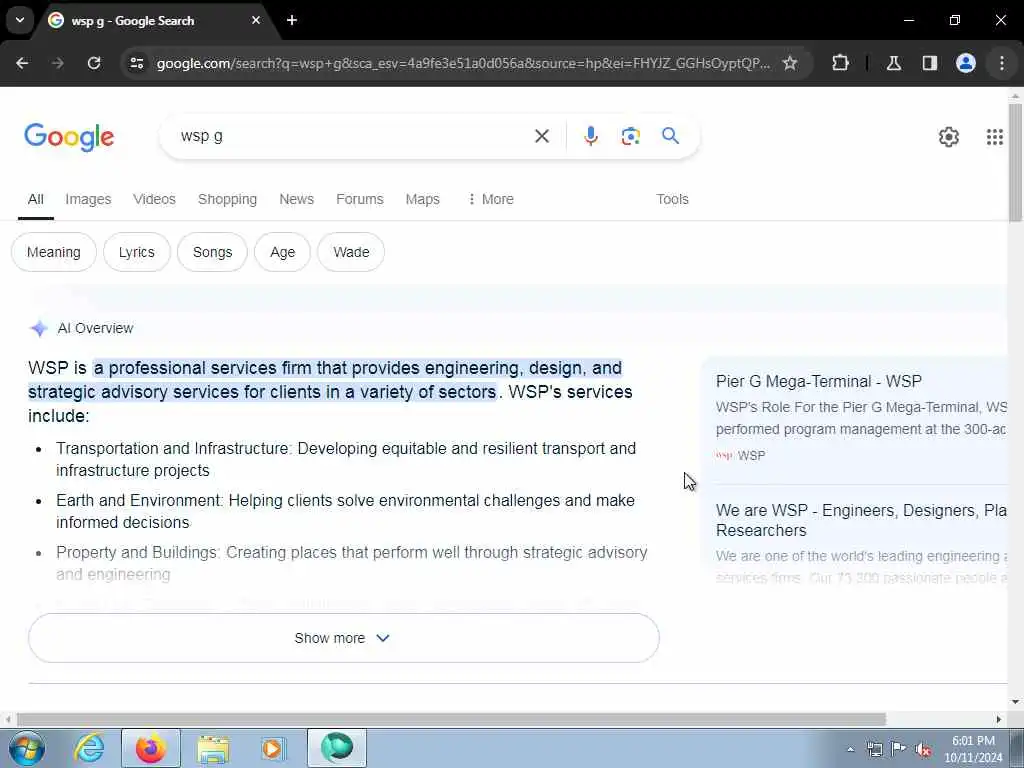1024x768 pixels.
Task: Click the forward navigation arrow
Action: [58, 63]
